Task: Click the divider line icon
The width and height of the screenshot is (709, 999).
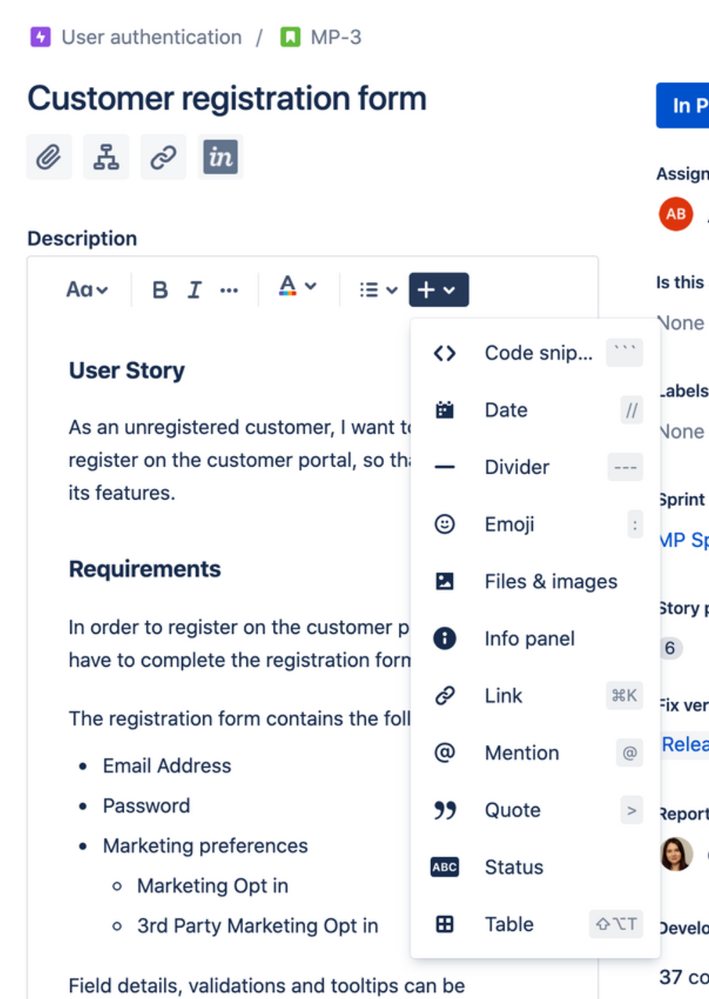Action: 445,467
